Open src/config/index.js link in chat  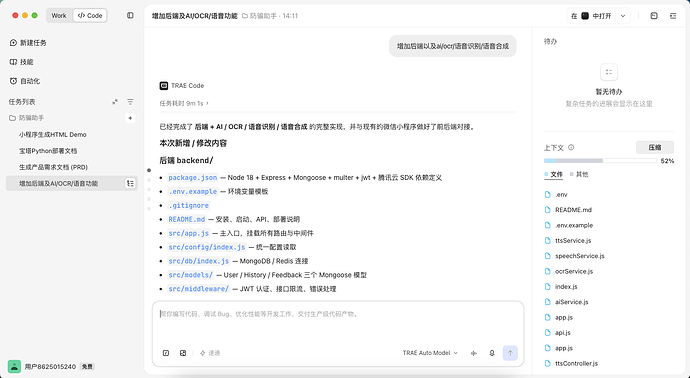207,247
